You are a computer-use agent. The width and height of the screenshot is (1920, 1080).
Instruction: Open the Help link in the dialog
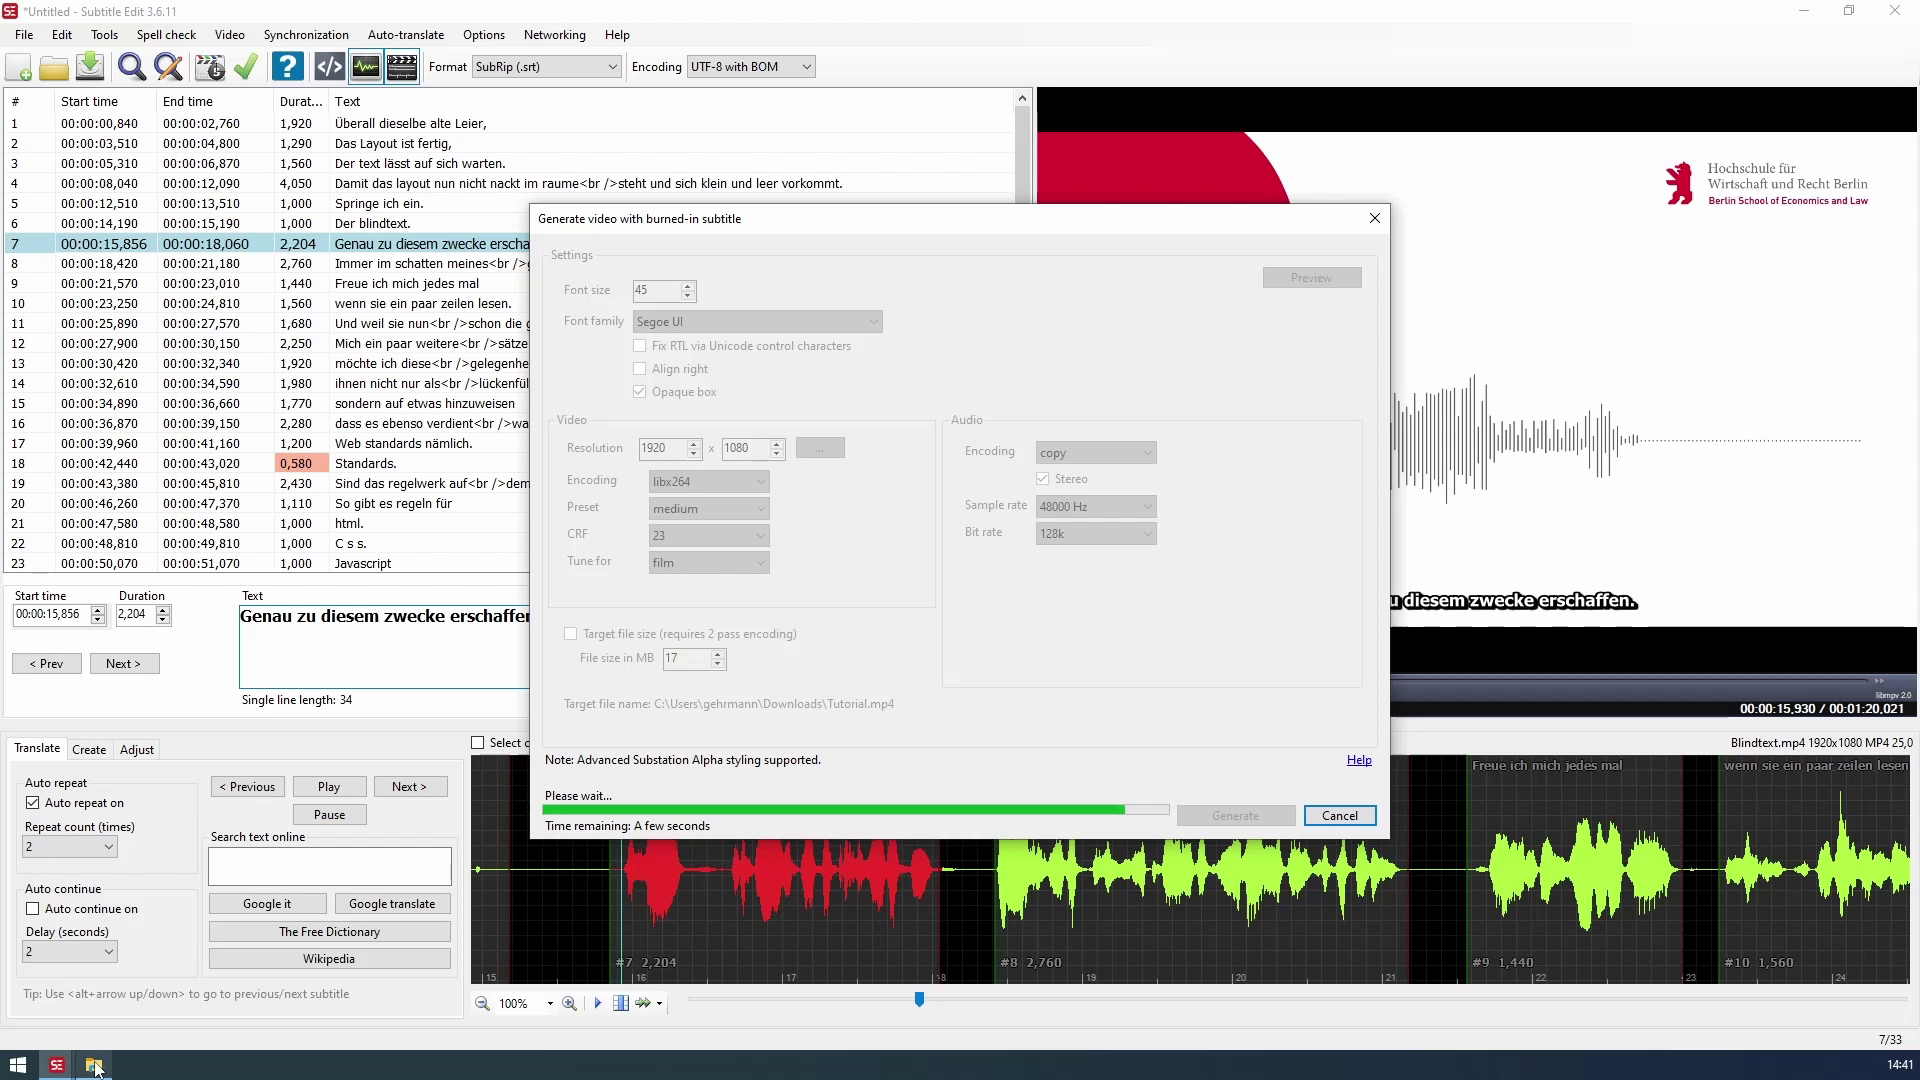click(1358, 760)
